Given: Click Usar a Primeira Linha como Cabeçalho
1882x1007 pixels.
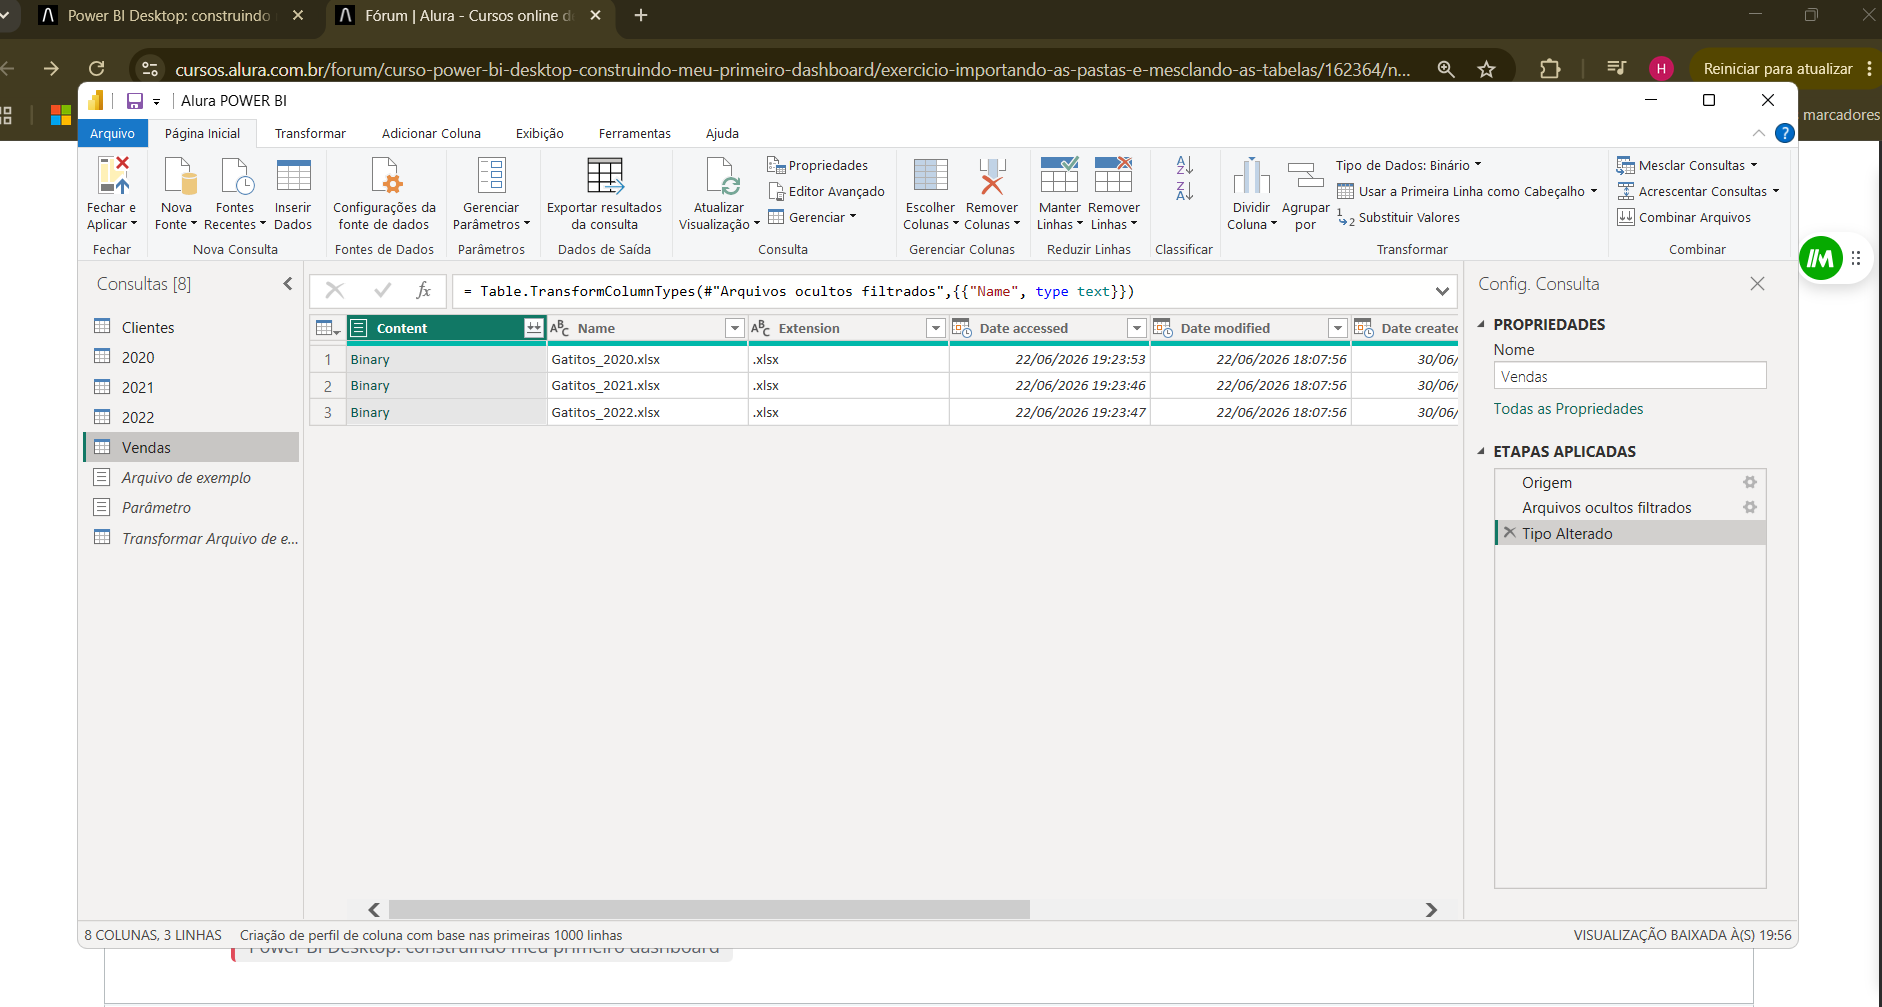Looking at the screenshot, I should [1467, 191].
